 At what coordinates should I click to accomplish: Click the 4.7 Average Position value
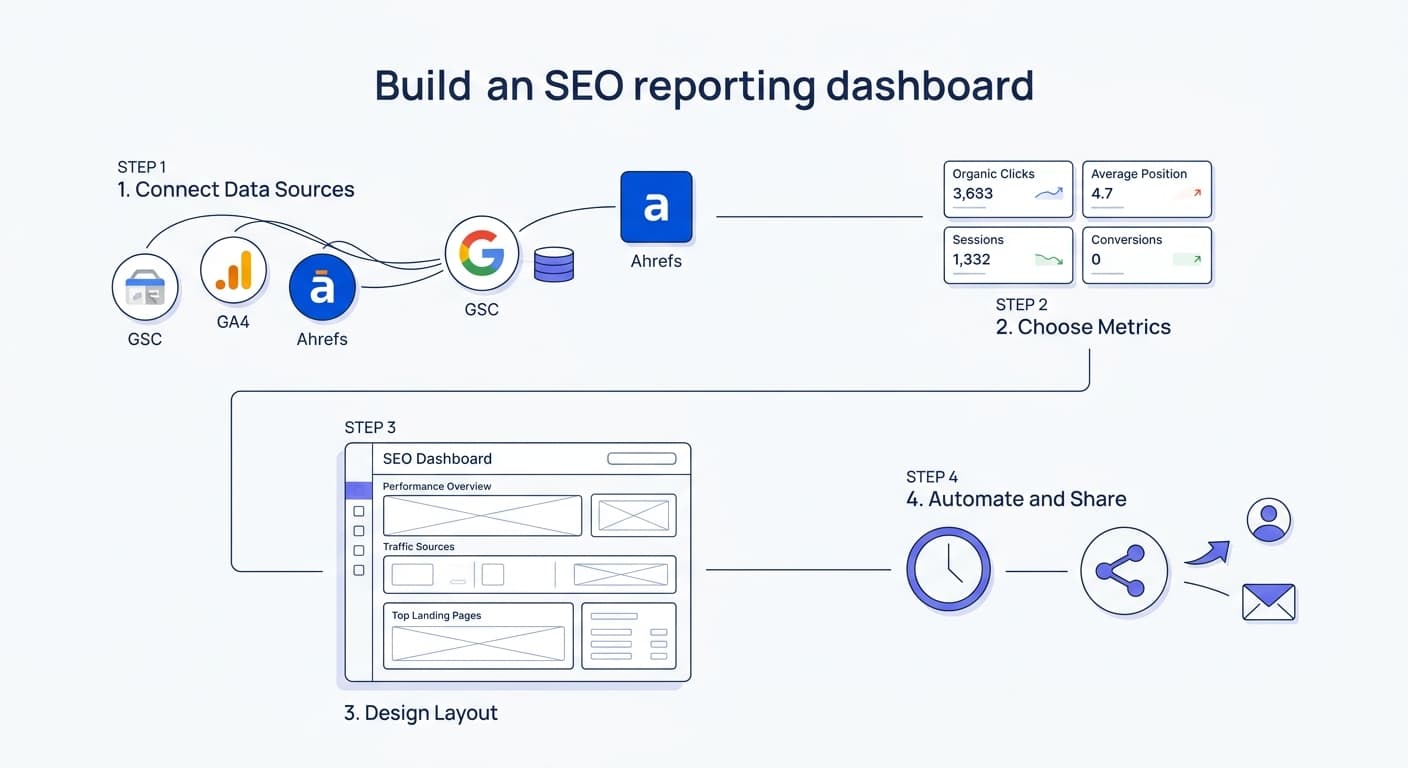tap(1102, 194)
